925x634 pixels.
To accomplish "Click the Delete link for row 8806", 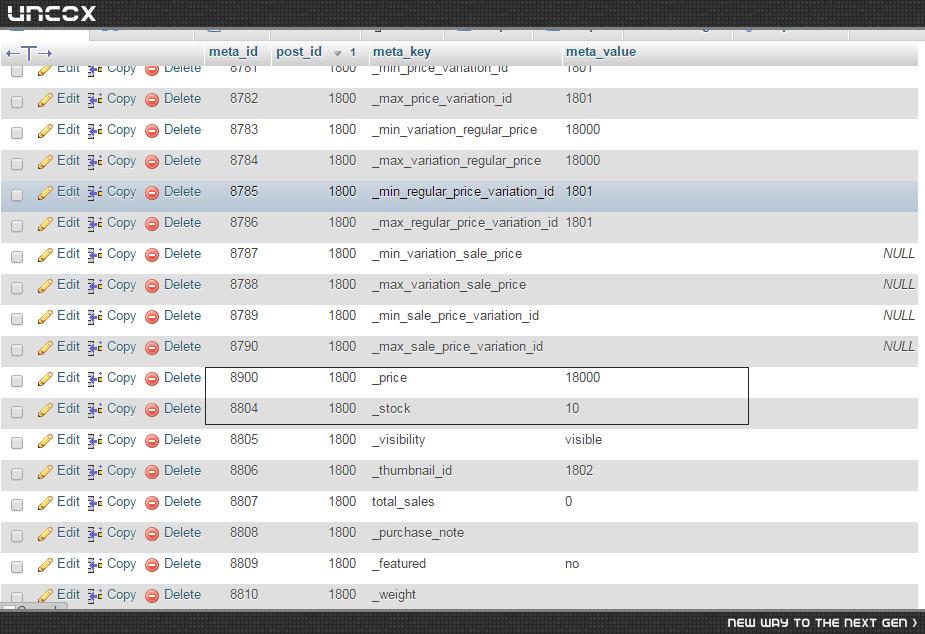I will pyautogui.click(x=182, y=471).
